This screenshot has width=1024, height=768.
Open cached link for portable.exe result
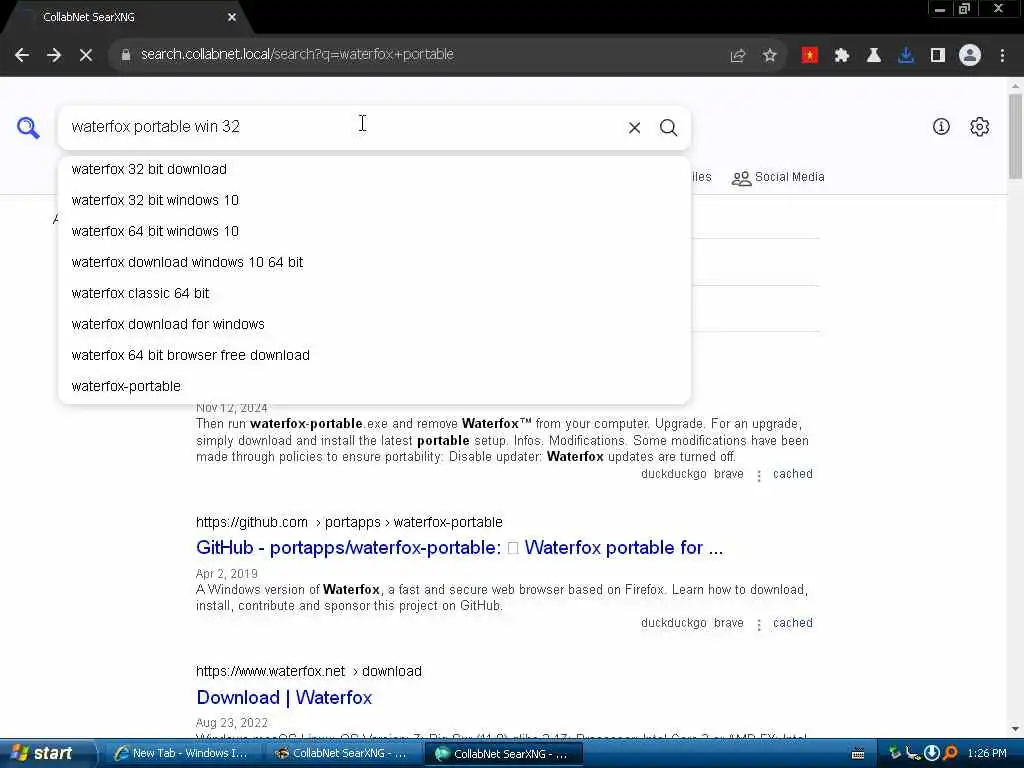793,474
